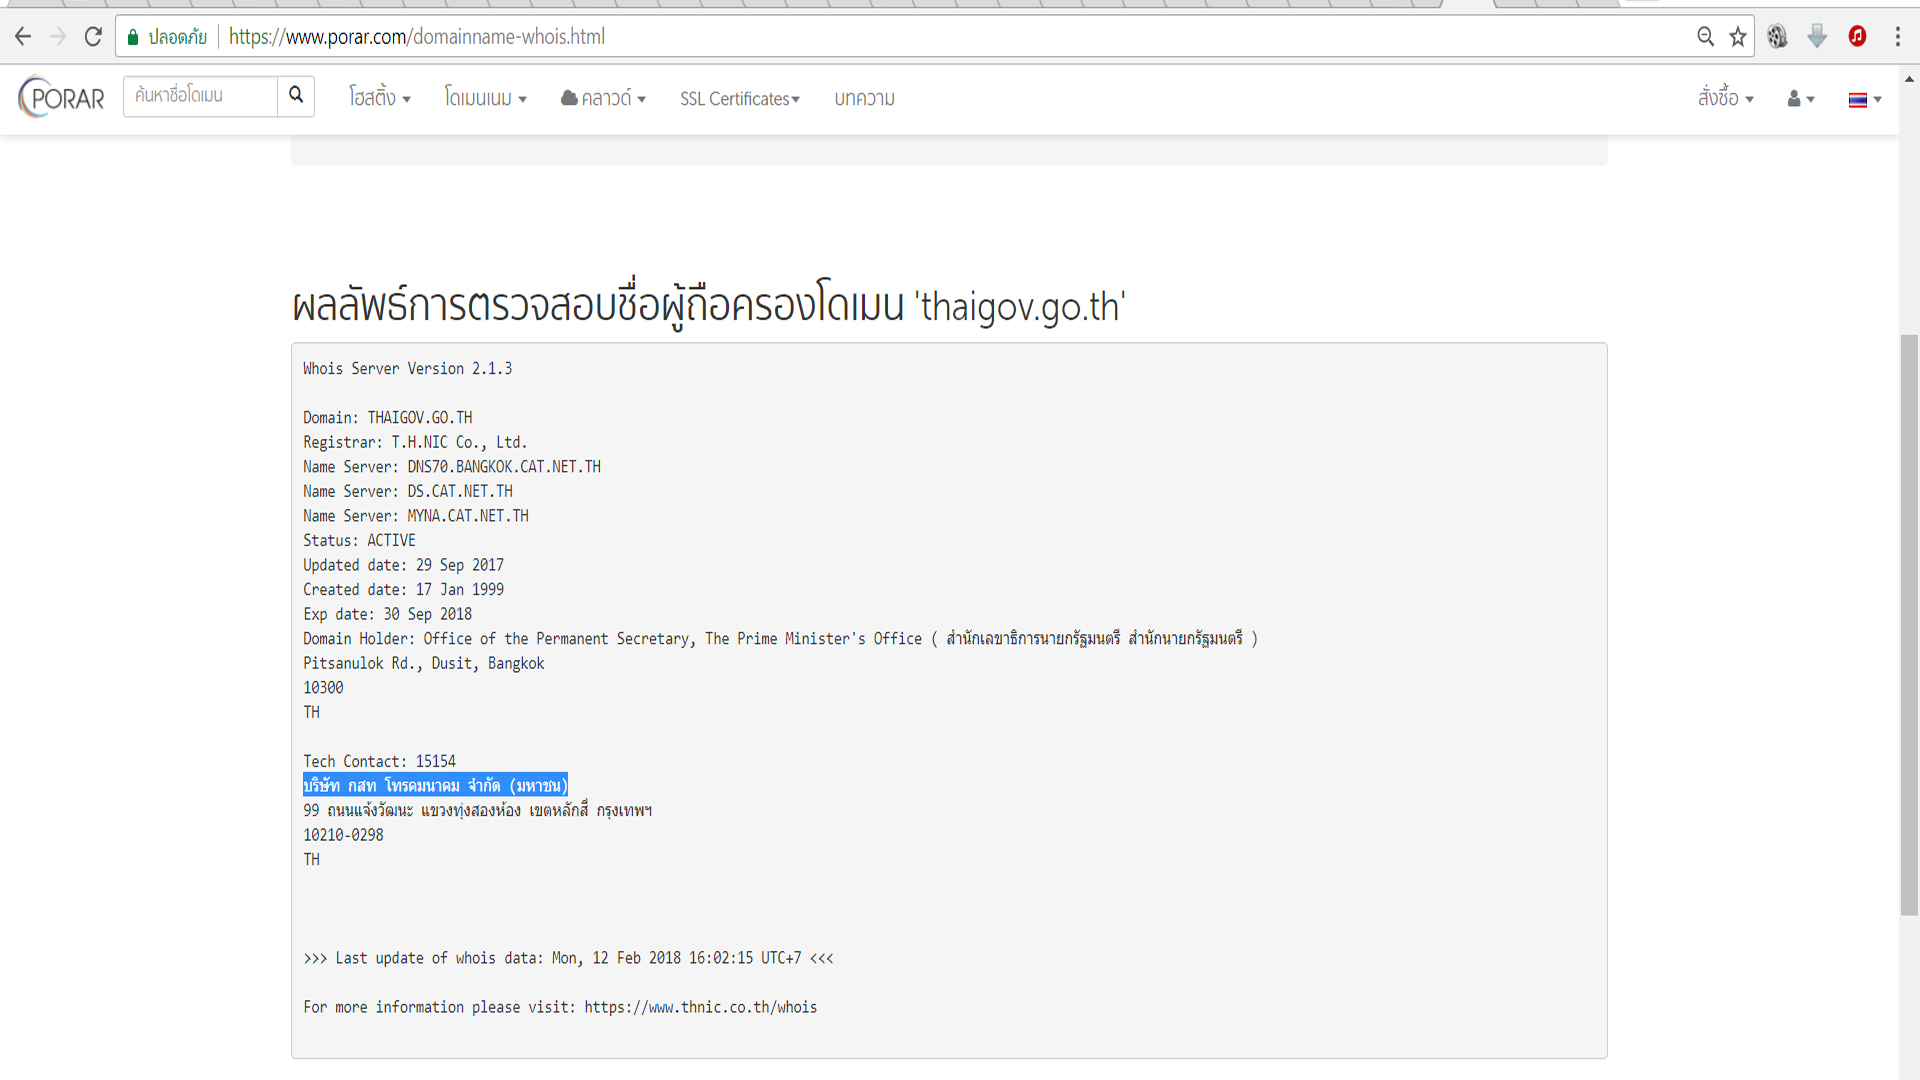The width and height of the screenshot is (1920, 1080).
Task: Open the user account dropdown
Action: coord(1800,99)
